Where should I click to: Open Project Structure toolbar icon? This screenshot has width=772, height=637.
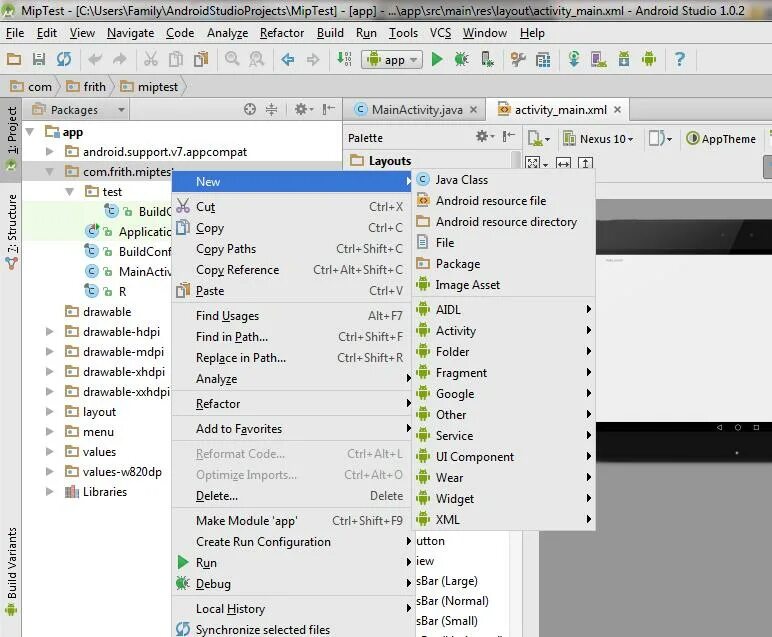[x=543, y=60]
